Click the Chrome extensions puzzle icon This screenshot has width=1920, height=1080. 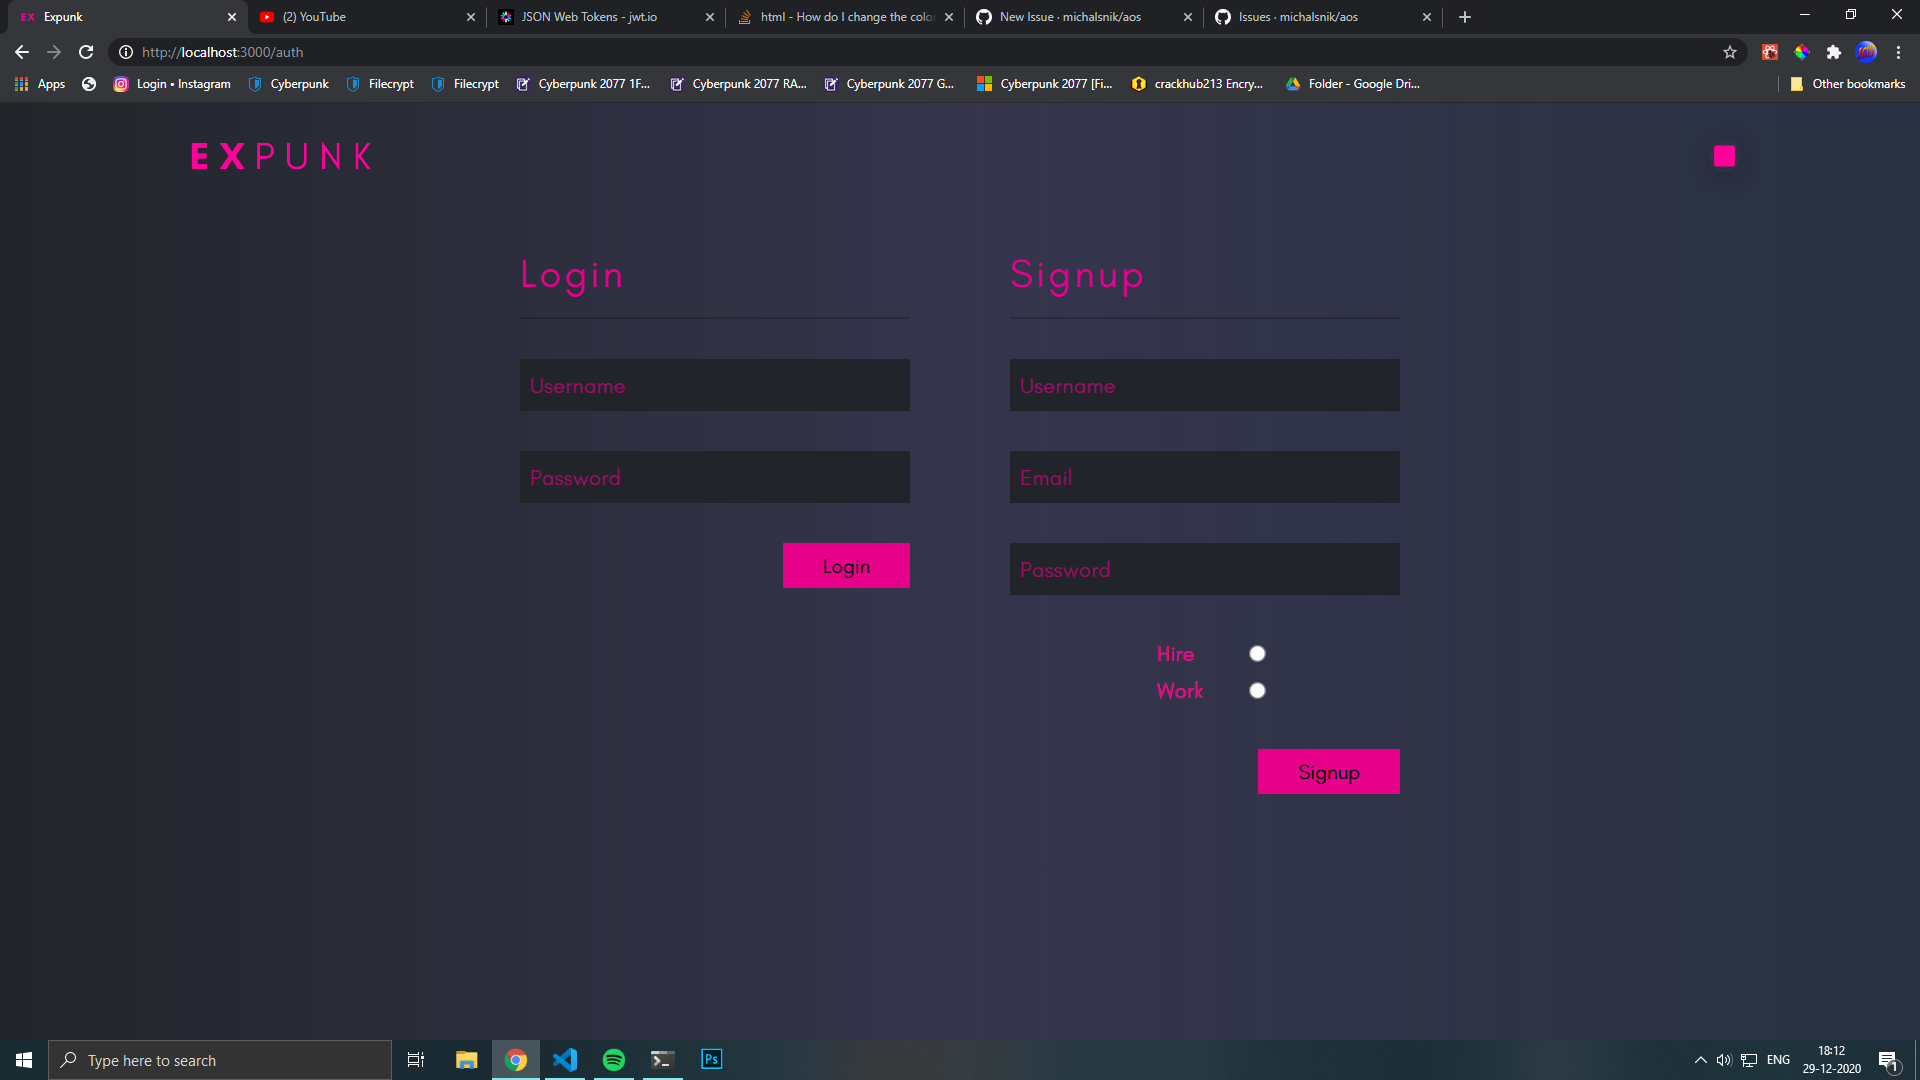[x=1835, y=52]
